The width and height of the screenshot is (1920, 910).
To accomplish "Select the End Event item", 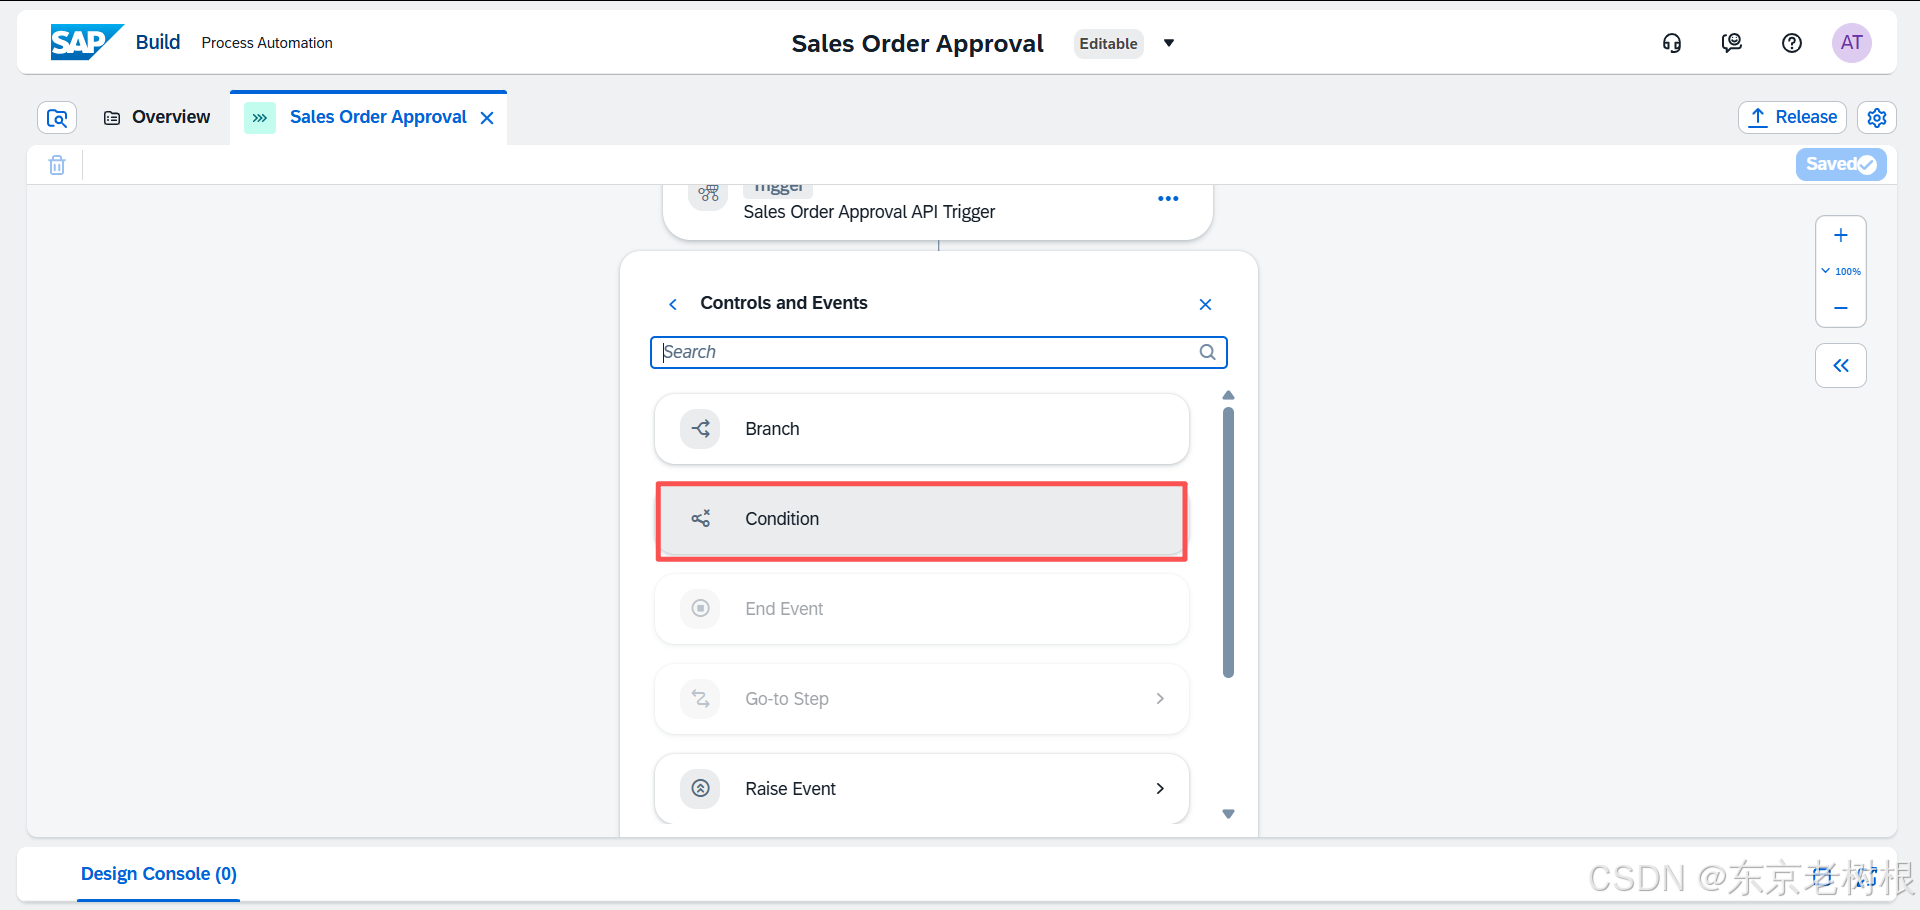I will 921,609.
